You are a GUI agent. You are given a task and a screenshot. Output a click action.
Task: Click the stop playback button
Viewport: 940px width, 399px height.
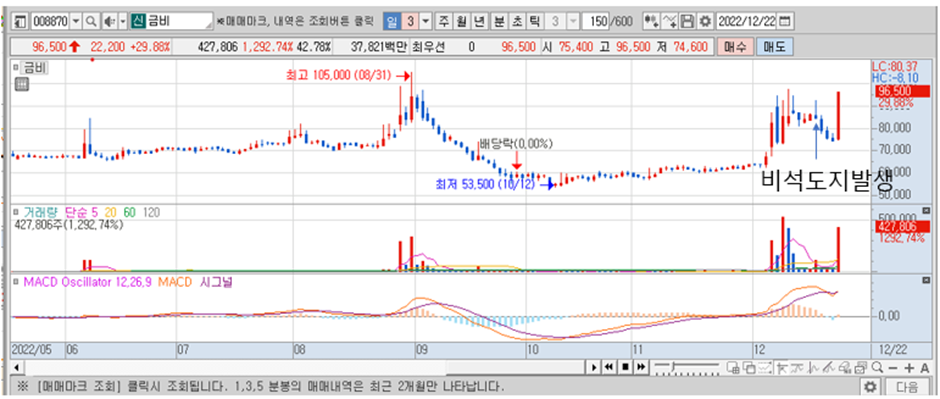625,367
